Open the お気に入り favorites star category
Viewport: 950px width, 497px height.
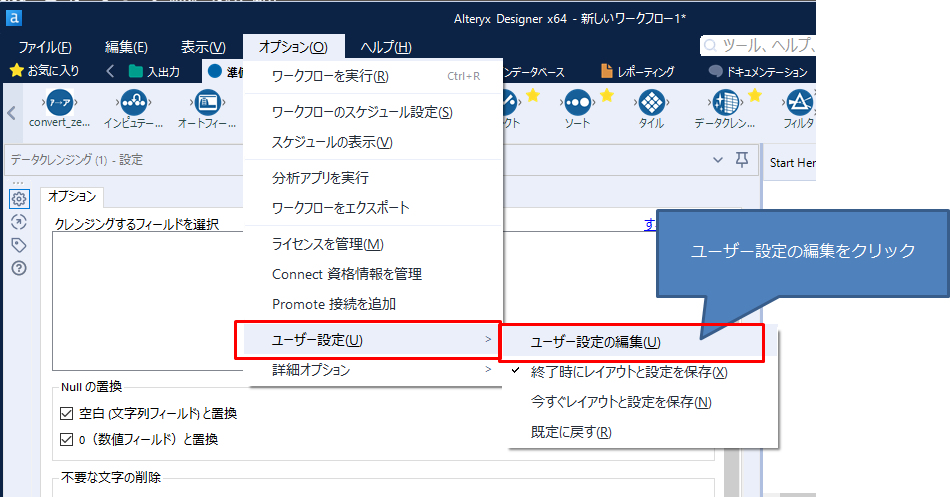45,71
